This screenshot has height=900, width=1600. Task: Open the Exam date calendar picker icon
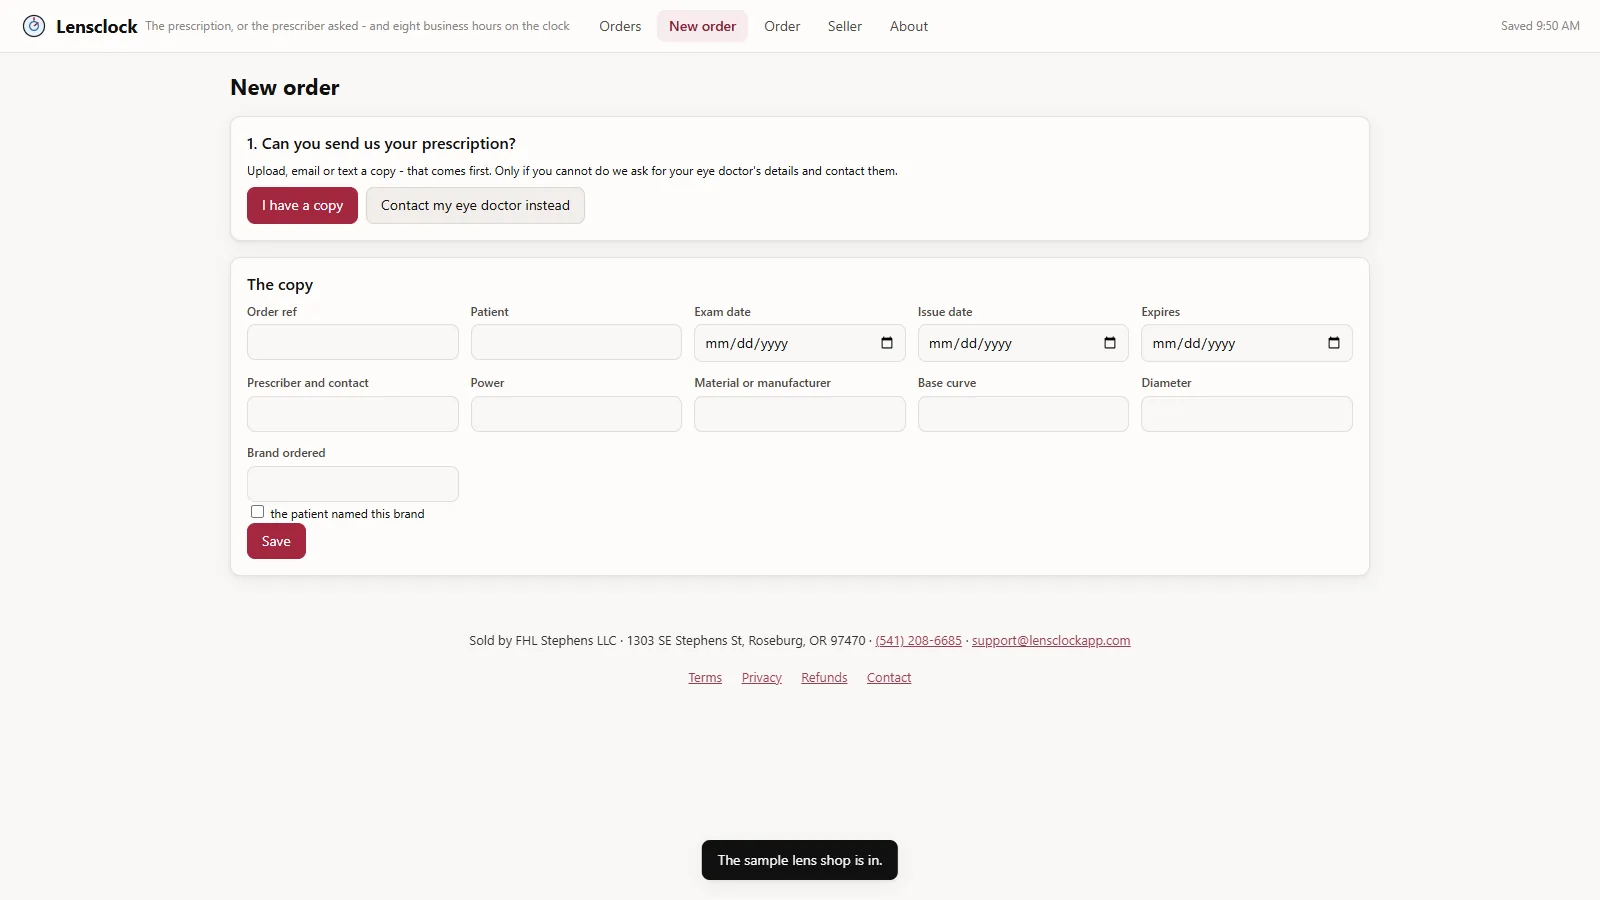pyautogui.click(x=887, y=343)
